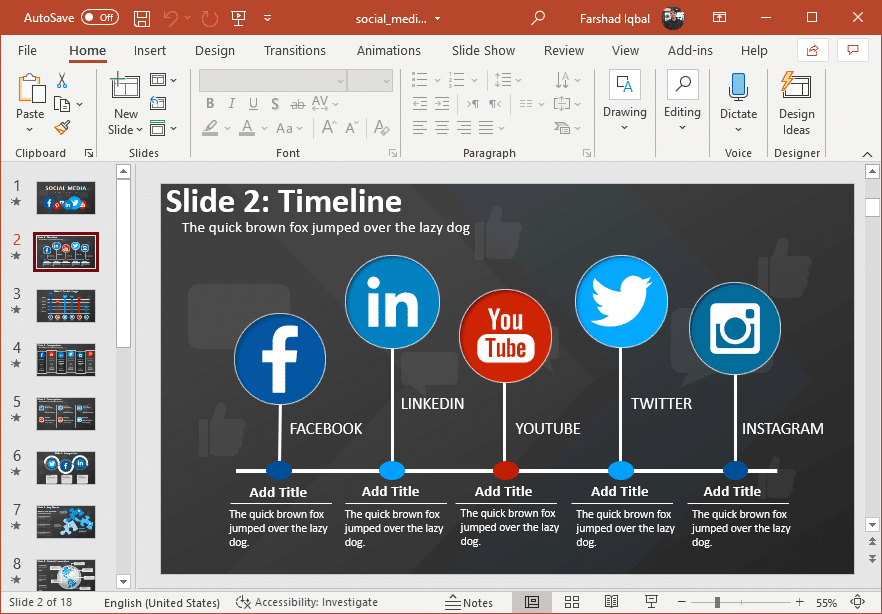Open the Transitions ribbon tab
This screenshot has height=614, width=882.
pos(294,51)
